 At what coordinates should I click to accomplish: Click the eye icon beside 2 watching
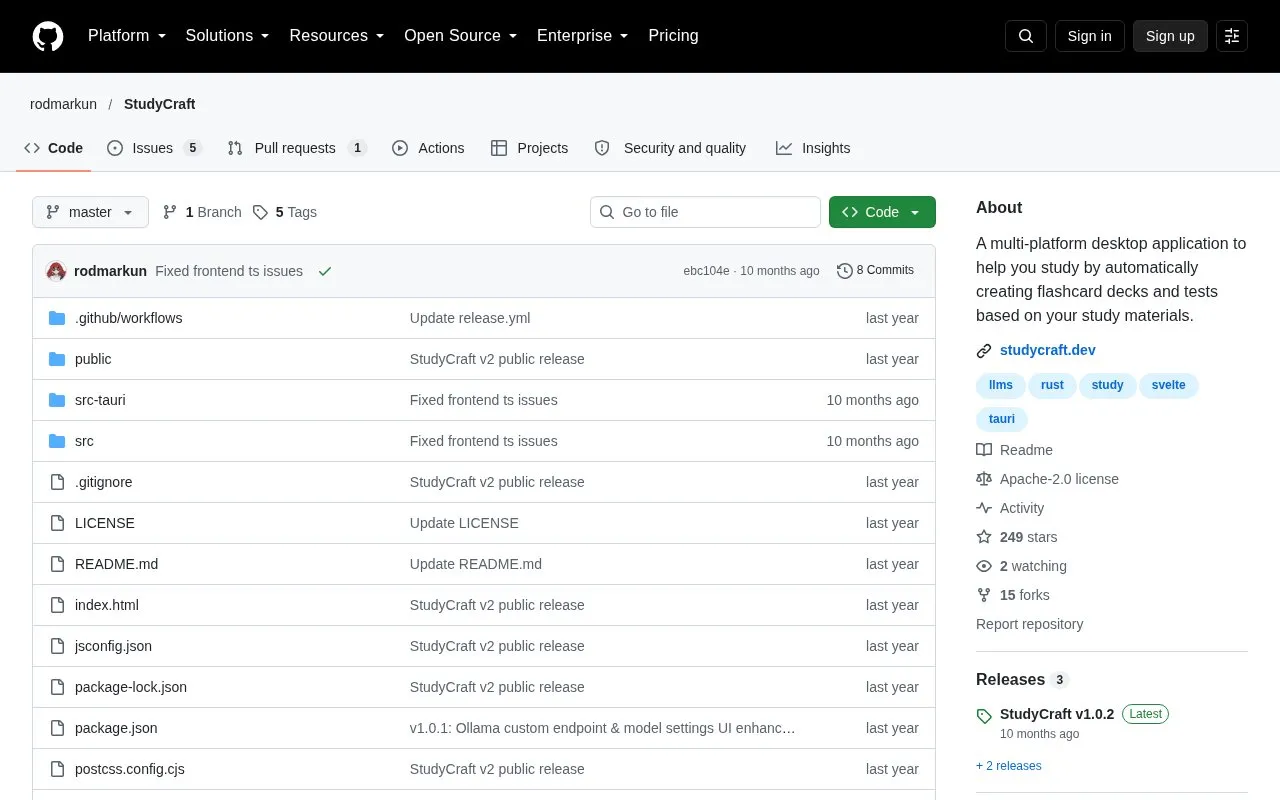(984, 566)
